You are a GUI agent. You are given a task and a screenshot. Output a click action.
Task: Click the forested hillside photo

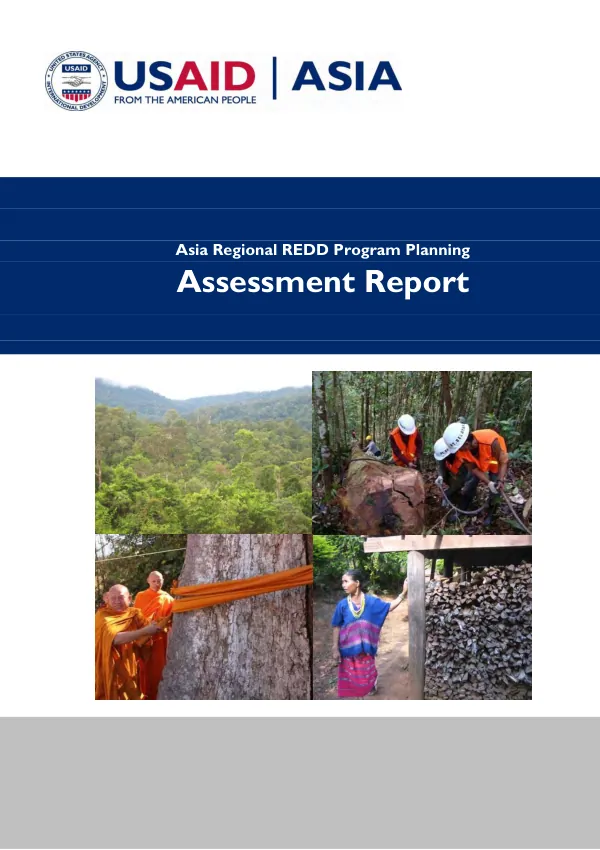pyautogui.click(x=203, y=455)
